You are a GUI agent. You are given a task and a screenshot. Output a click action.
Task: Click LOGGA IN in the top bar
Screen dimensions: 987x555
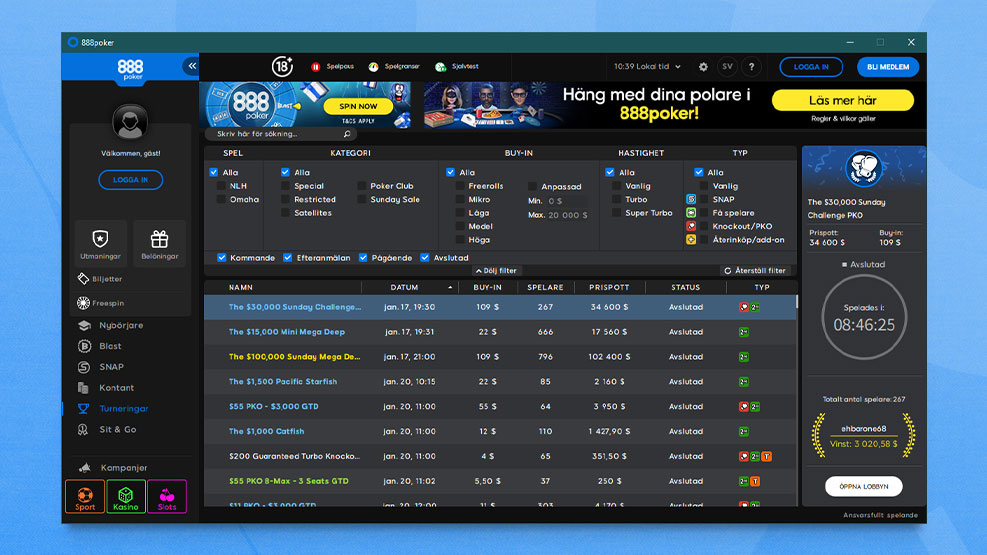point(811,67)
